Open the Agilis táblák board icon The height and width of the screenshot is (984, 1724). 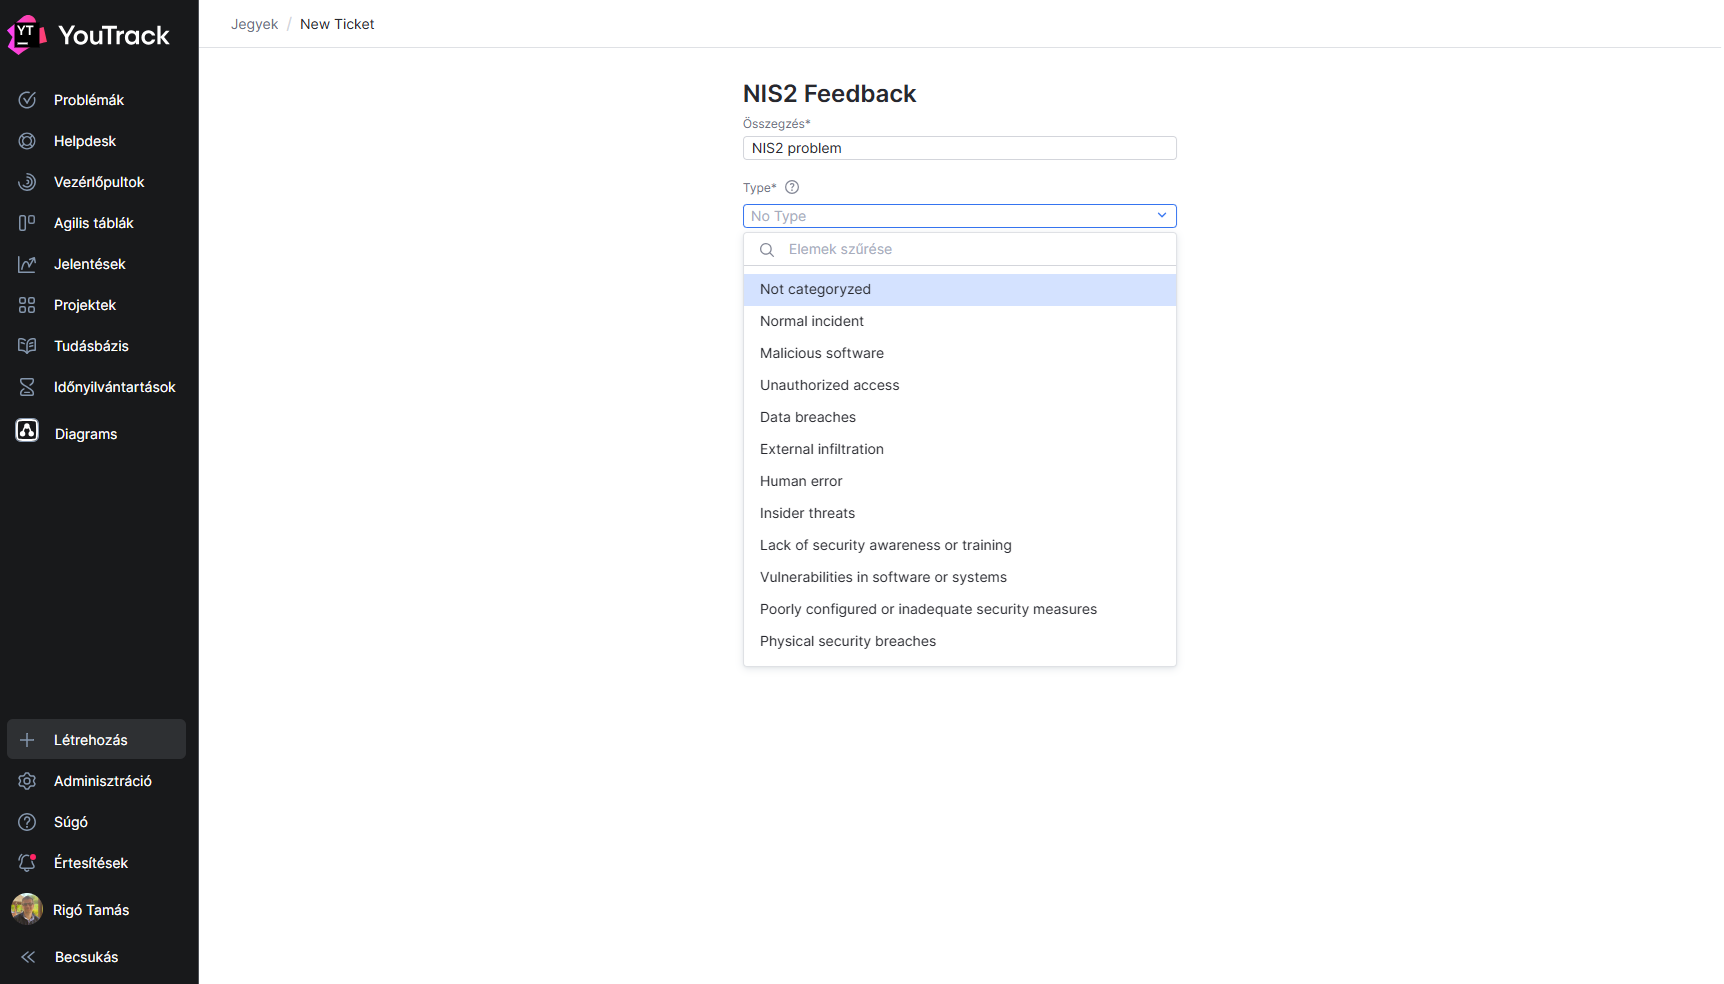coord(27,223)
